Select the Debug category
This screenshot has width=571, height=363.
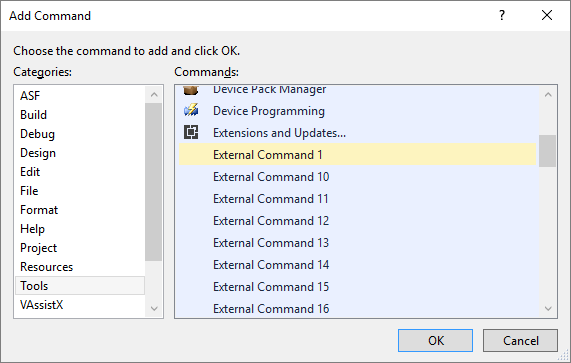pos(37,134)
